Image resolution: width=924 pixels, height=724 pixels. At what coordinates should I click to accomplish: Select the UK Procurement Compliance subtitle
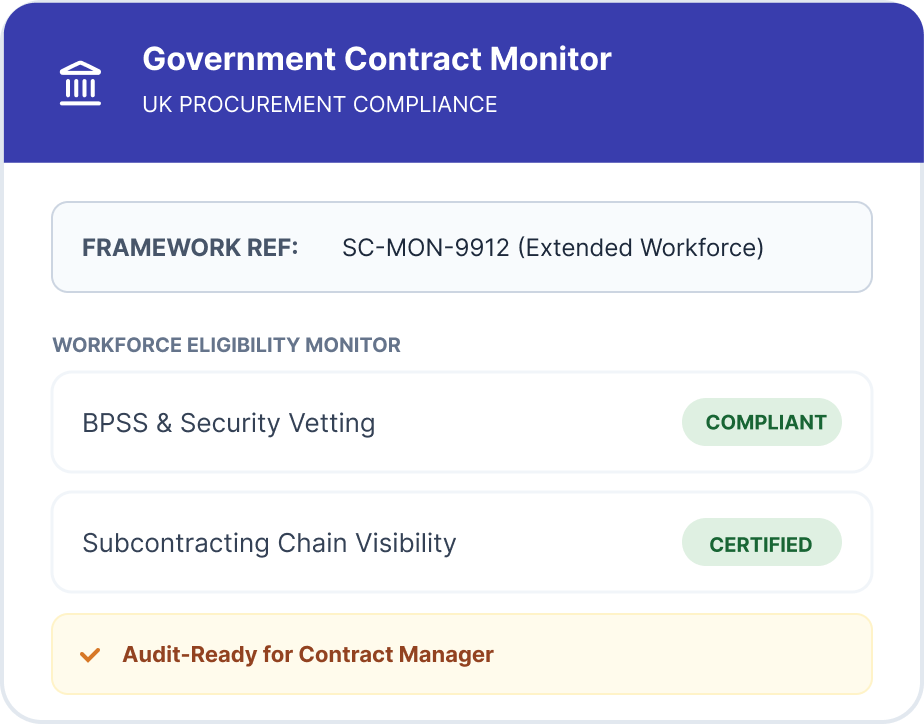[319, 104]
